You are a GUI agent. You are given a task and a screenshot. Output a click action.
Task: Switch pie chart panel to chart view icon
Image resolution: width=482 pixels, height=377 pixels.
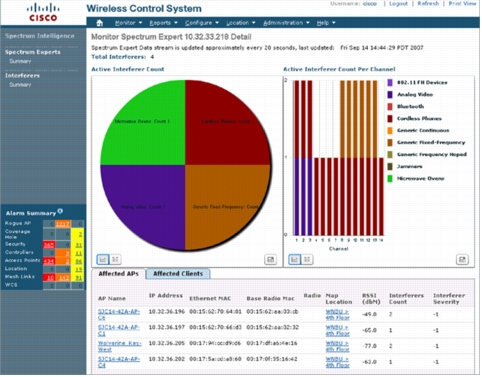tap(103, 259)
